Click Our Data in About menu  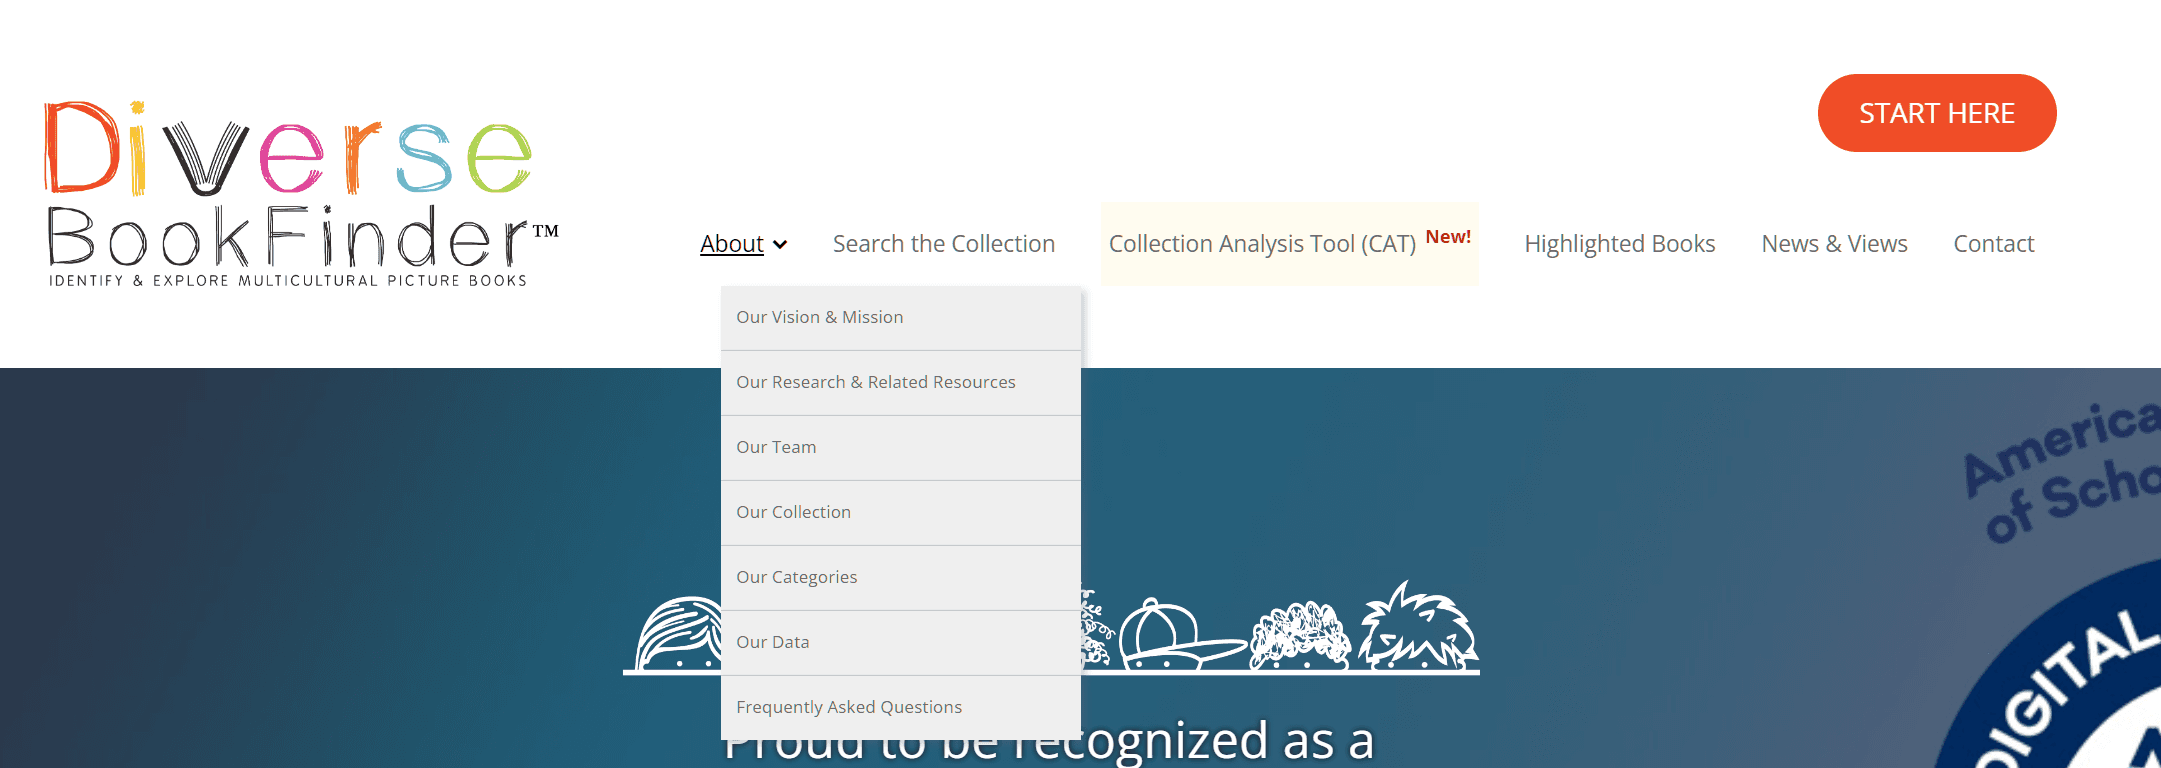point(901,643)
